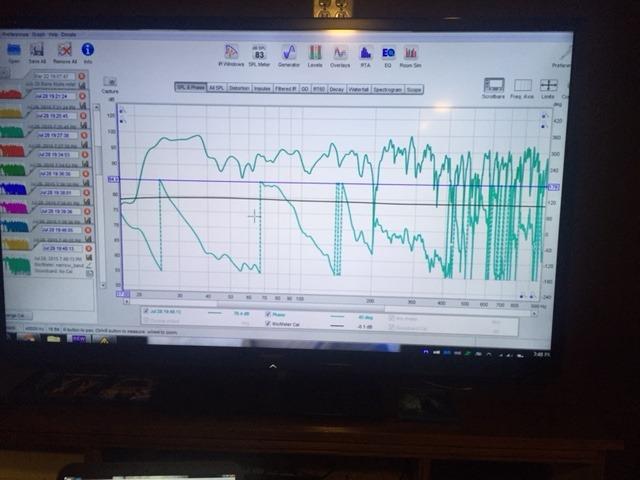Switch to the GD tab
640x480 pixels.
[304, 89]
